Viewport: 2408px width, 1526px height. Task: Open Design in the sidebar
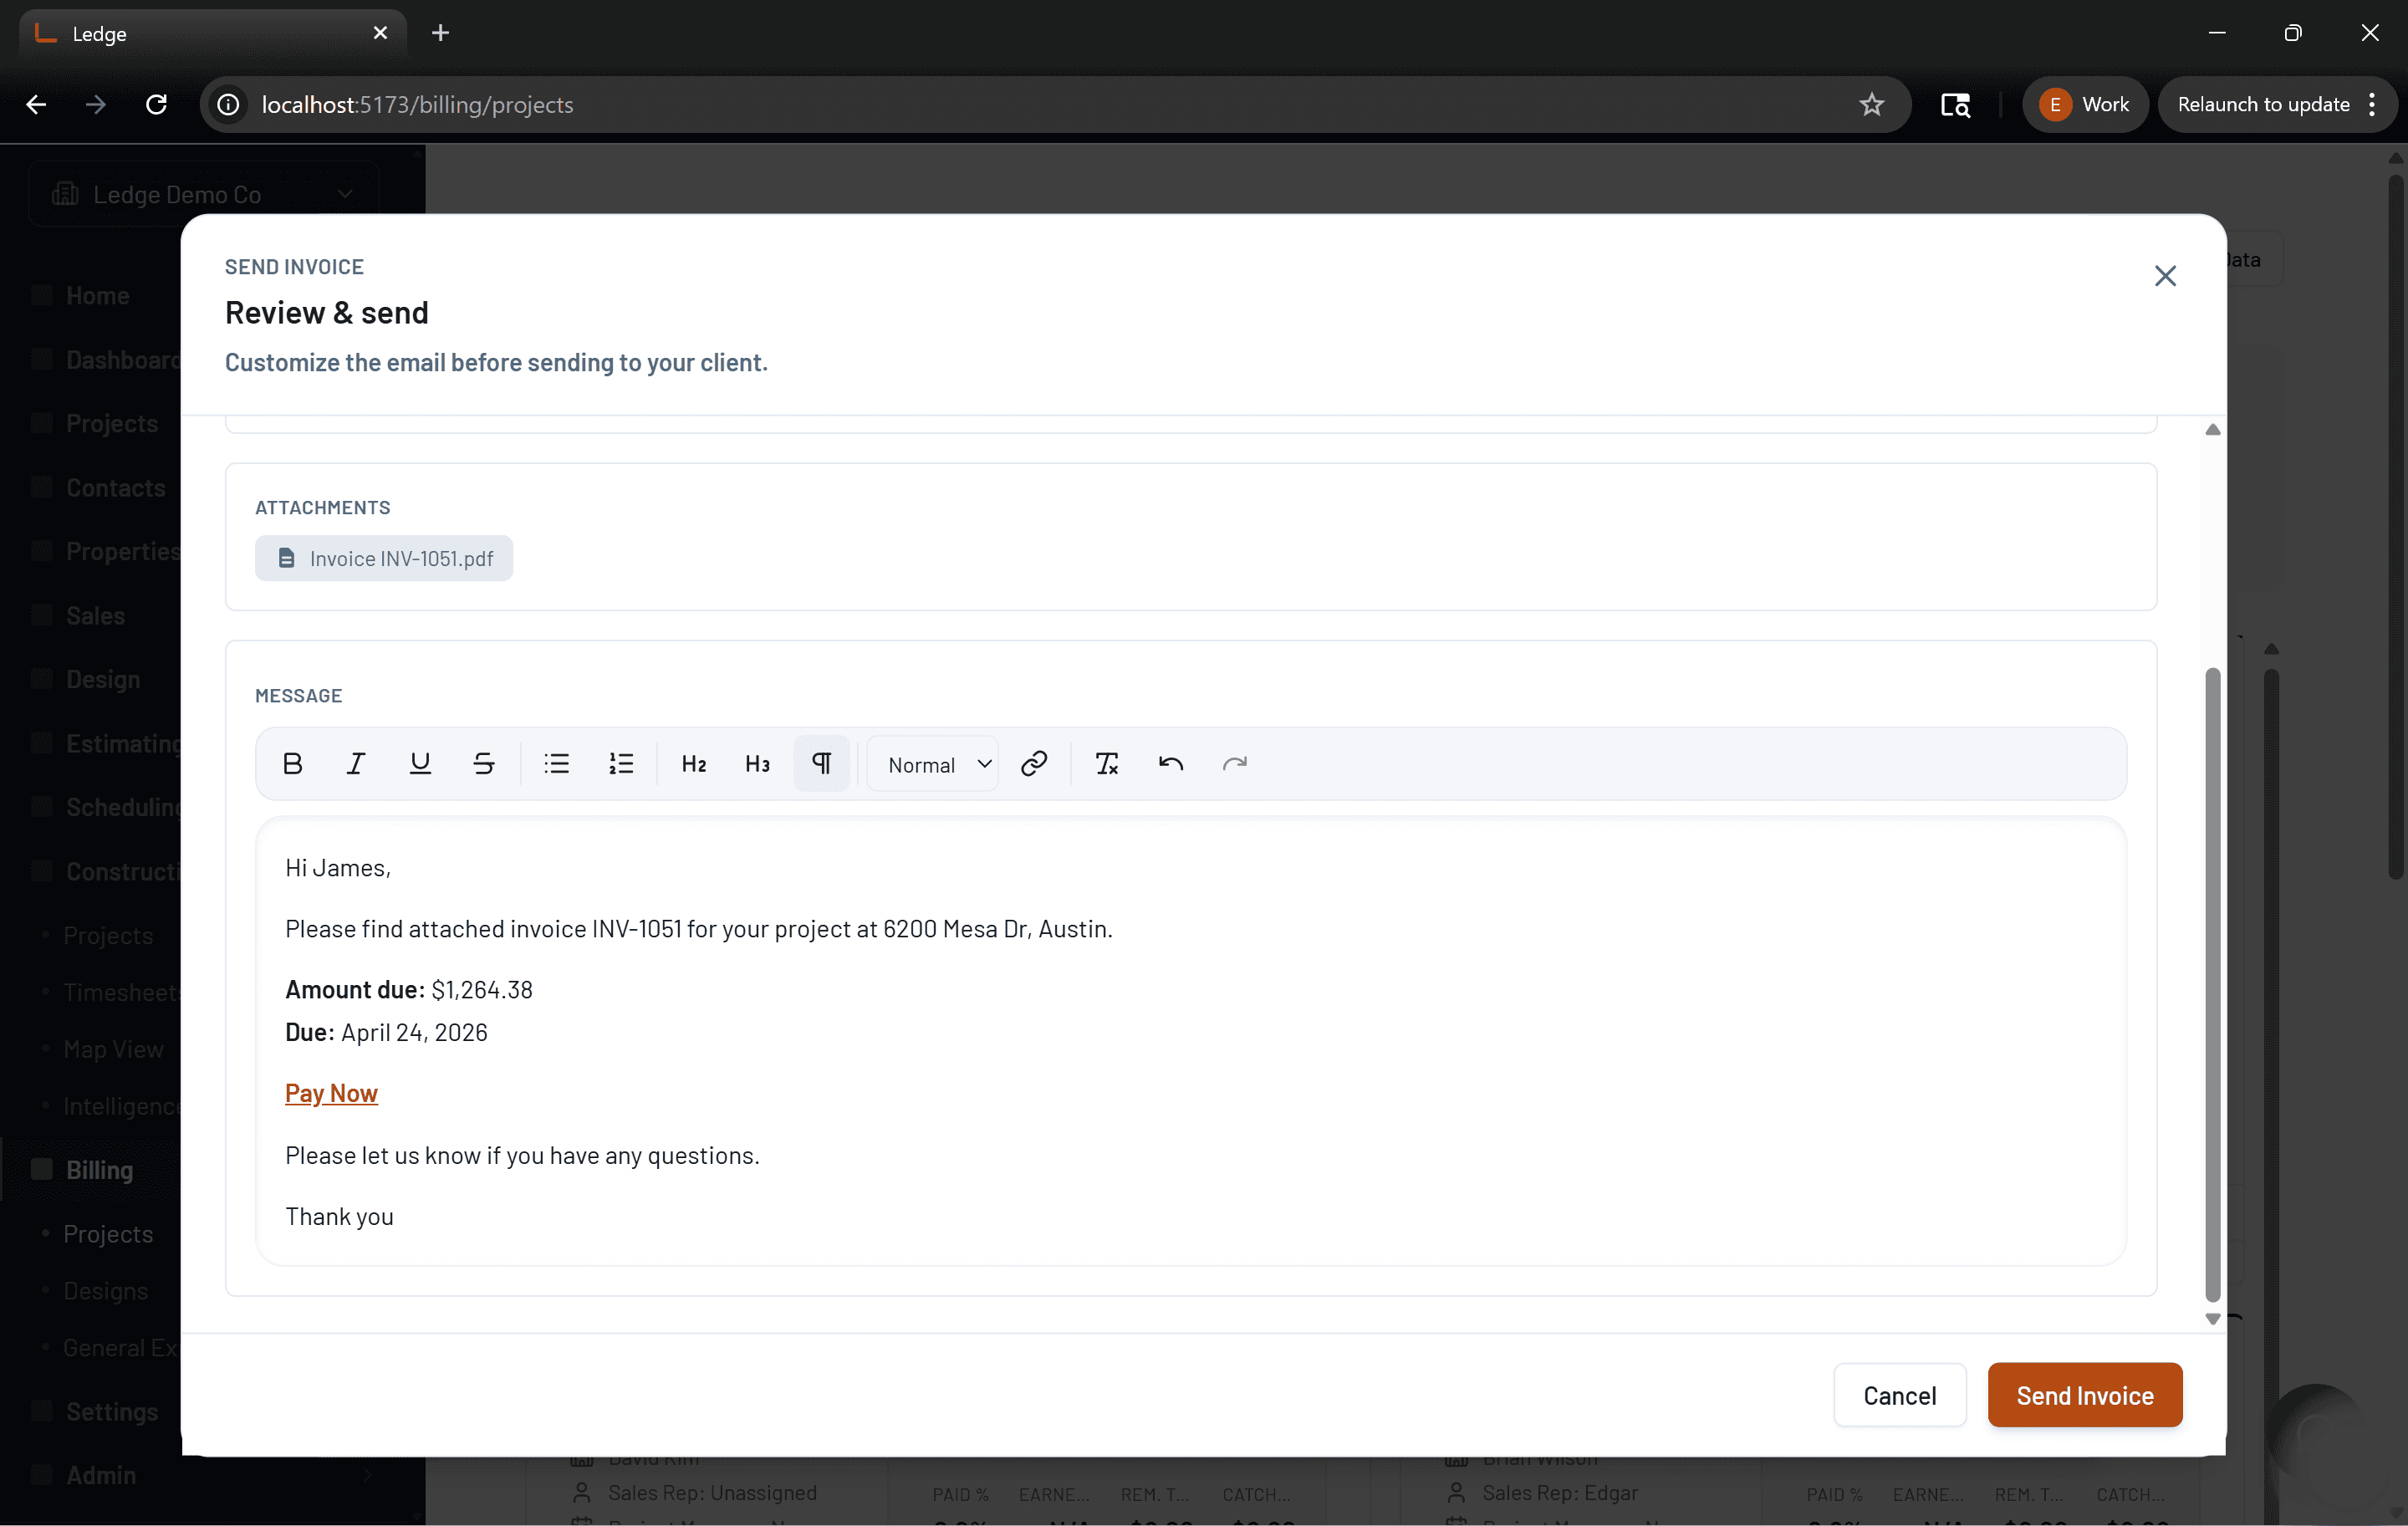[103, 680]
